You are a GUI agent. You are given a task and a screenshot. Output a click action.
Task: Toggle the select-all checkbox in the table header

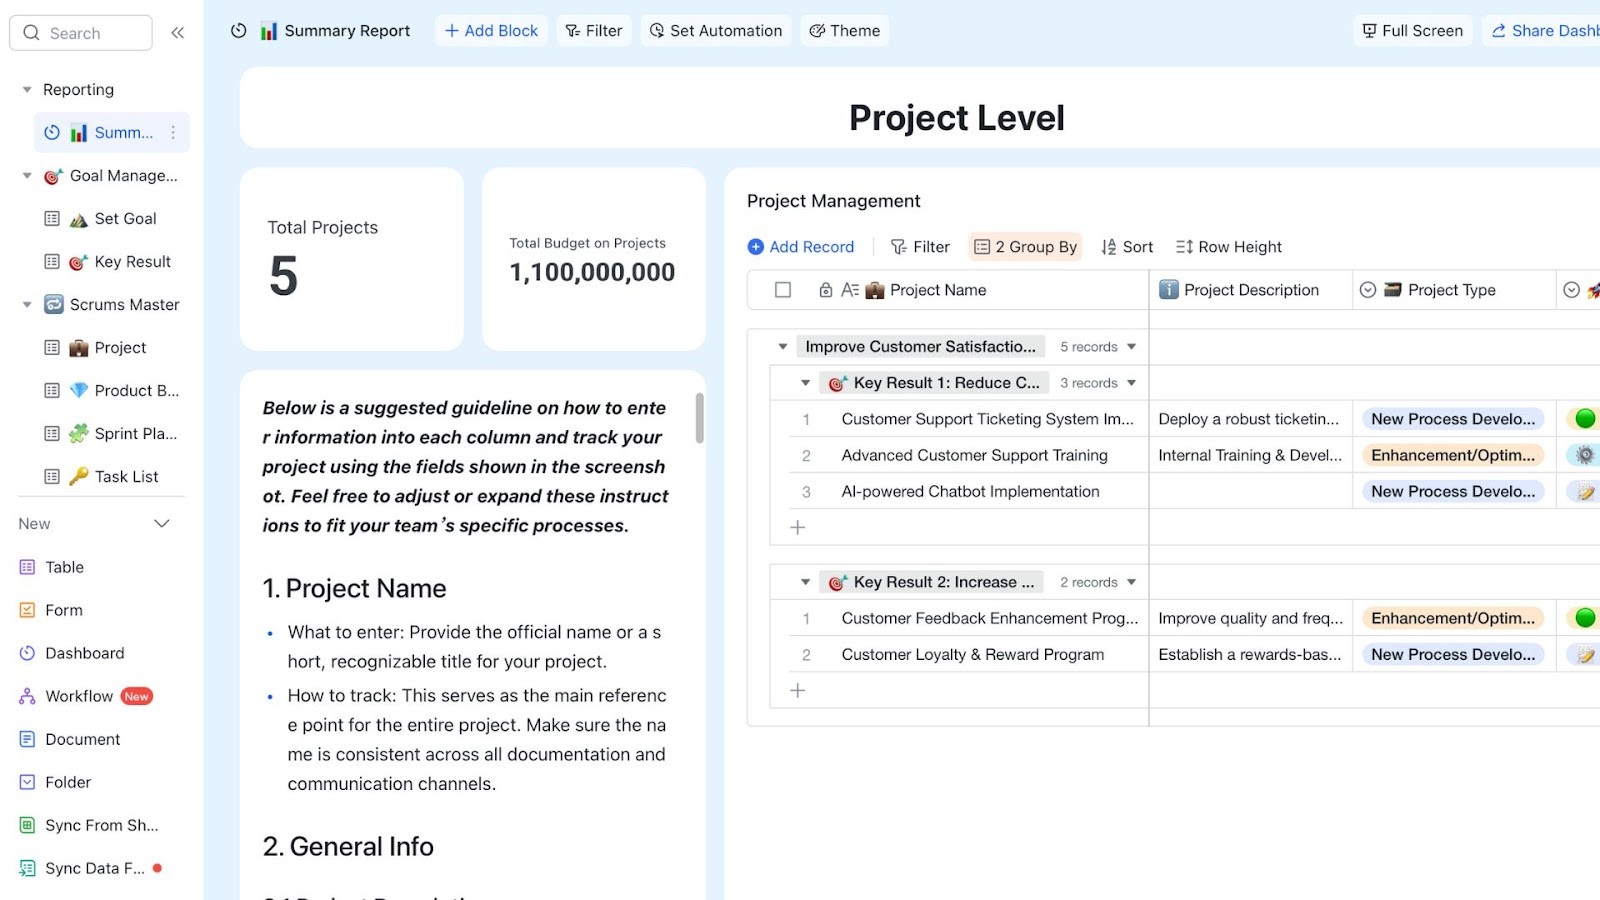[x=783, y=289]
